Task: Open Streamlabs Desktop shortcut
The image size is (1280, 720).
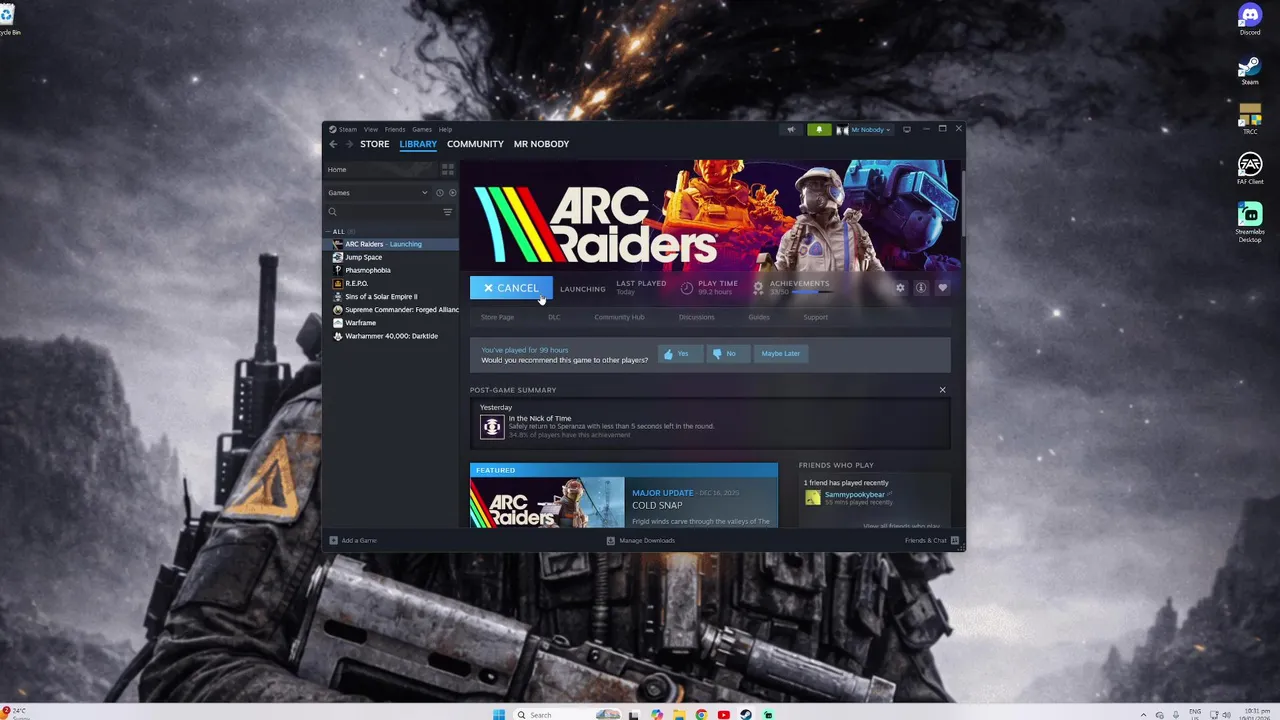Action: pyautogui.click(x=1250, y=222)
